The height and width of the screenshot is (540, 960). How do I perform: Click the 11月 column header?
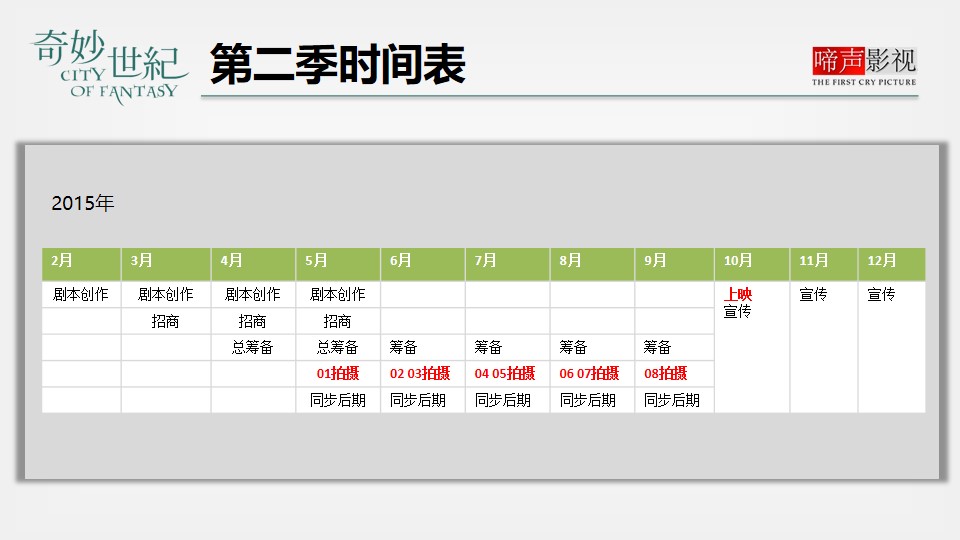[823, 264]
